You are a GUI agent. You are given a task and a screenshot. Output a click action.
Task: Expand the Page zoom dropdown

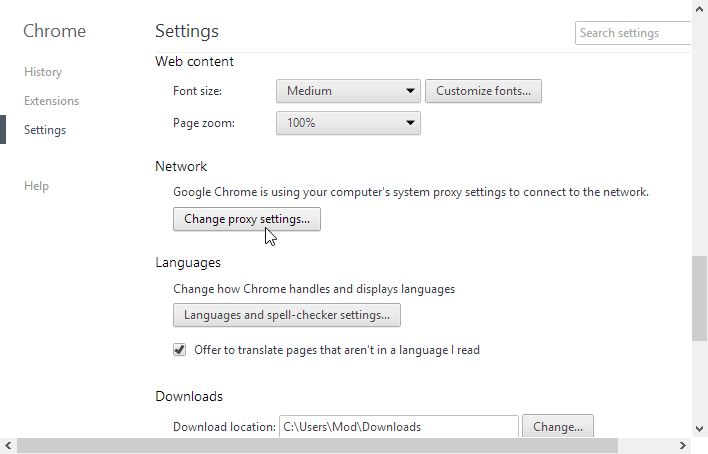click(348, 123)
